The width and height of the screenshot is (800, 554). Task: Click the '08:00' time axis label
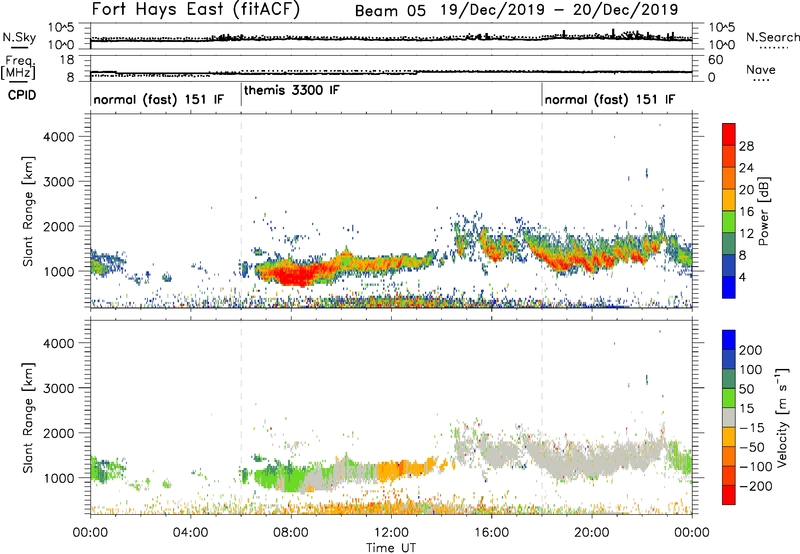[291, 533]
